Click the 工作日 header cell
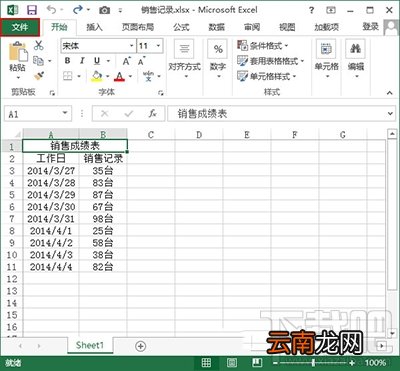 [51, 158]
